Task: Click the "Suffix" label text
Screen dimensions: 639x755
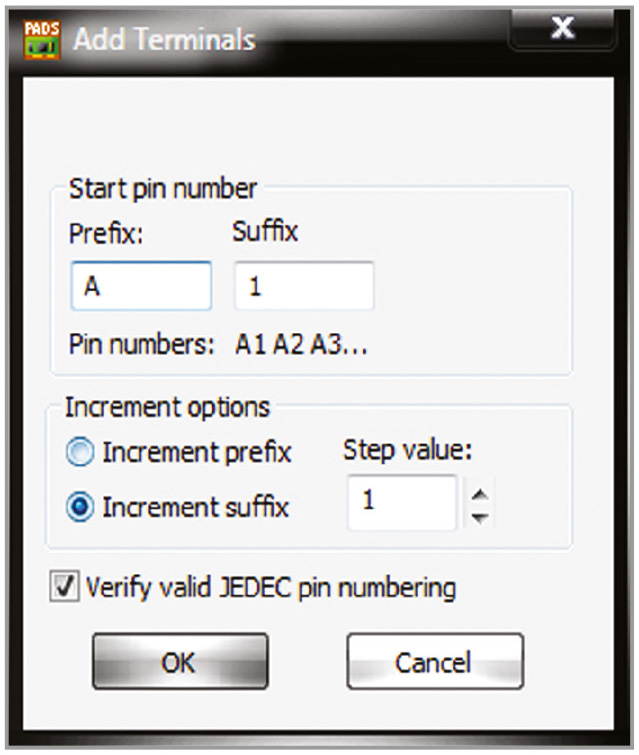Action: [264, 233]
